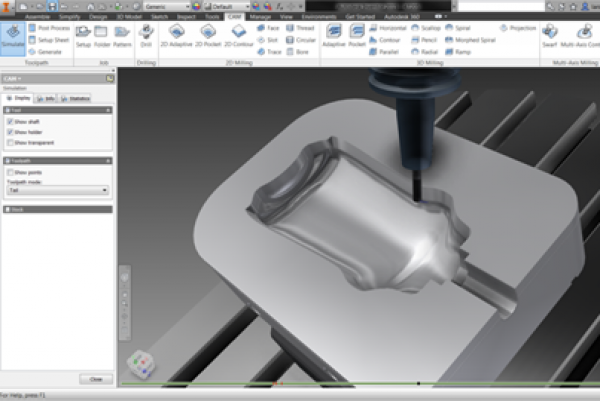
Task: Select the Drill operation icon
Action: click(146, 37)
